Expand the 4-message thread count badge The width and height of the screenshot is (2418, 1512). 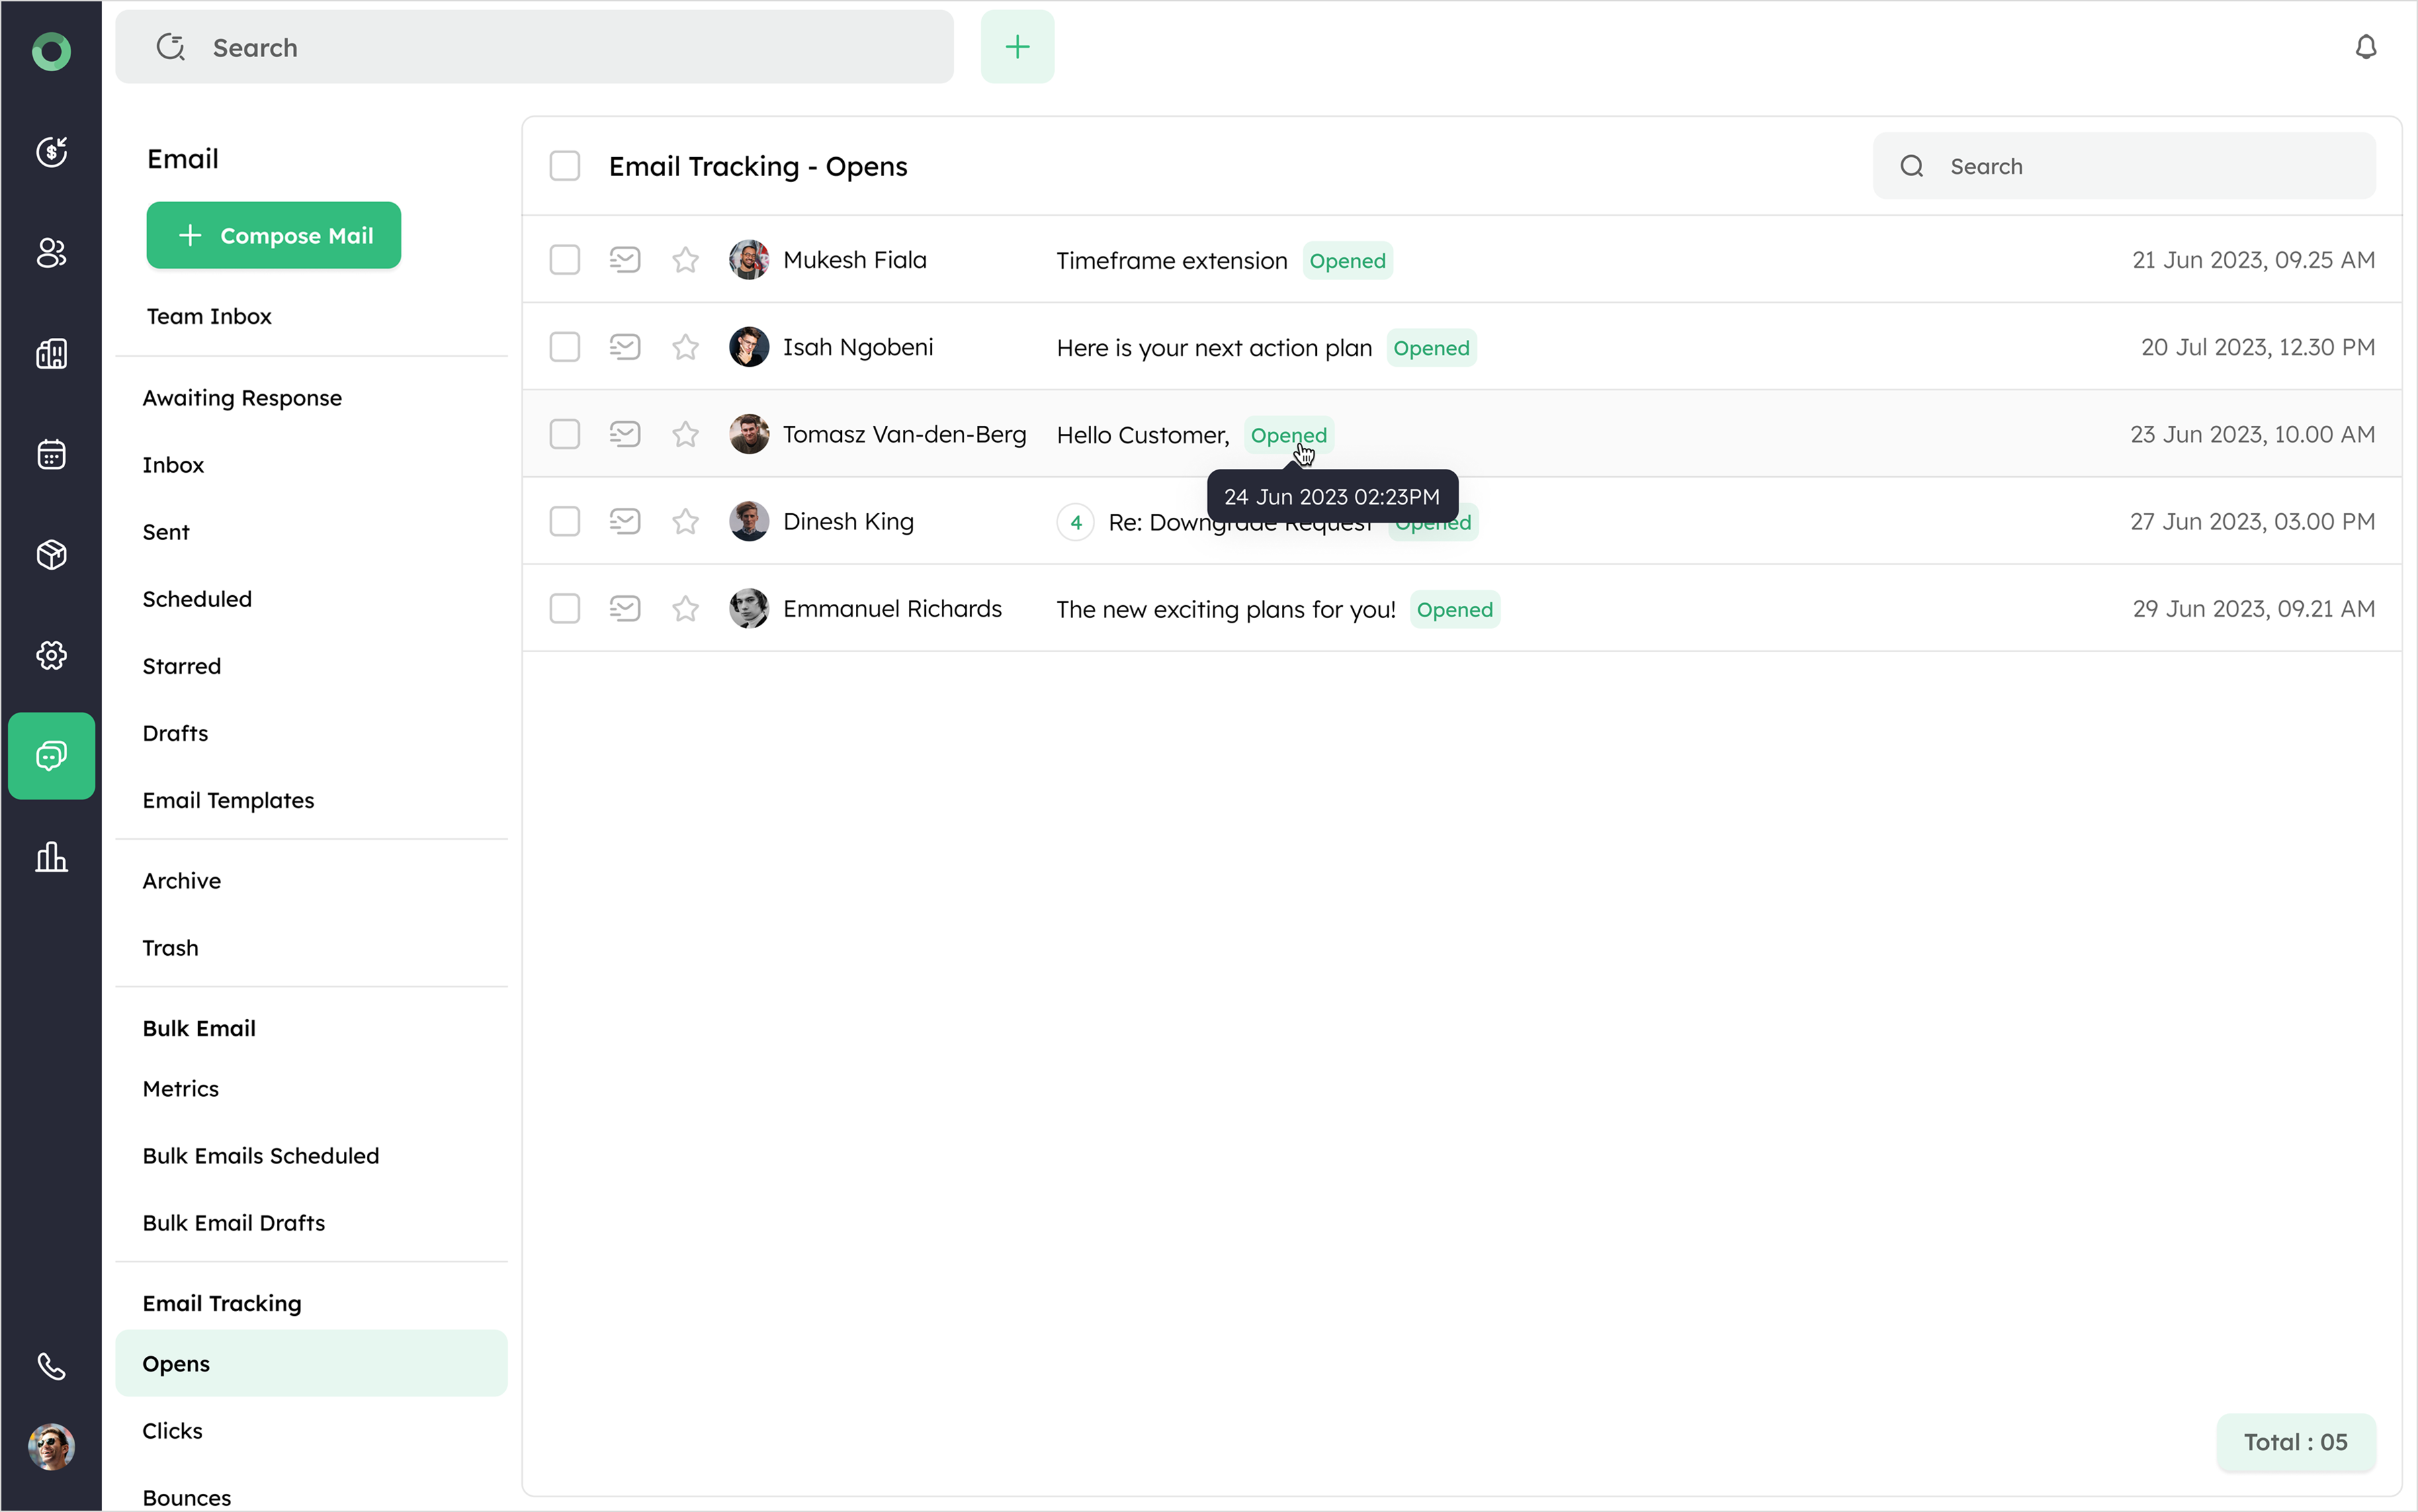point(1075,522)
